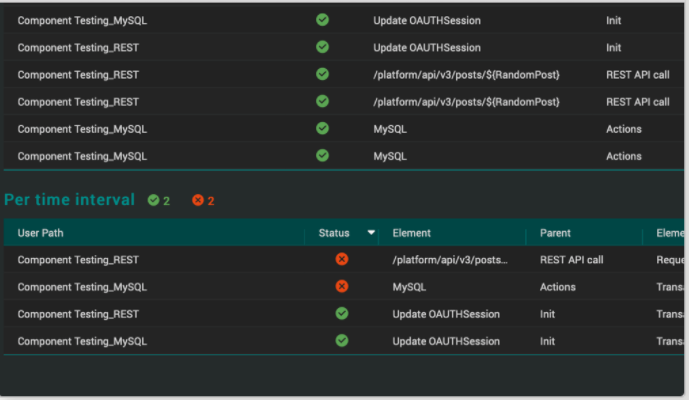Image resolution: width=689 pixels, height=400 pixels.
Task: Click MySQL element cell in the failed row
Action: click(409, 286)
